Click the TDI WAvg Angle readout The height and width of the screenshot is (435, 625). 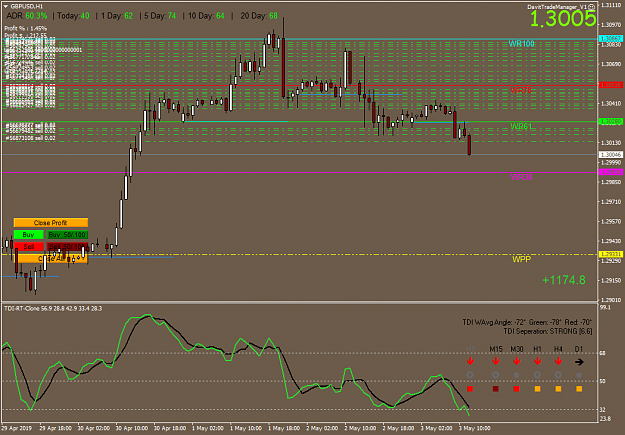click(527, 322)
